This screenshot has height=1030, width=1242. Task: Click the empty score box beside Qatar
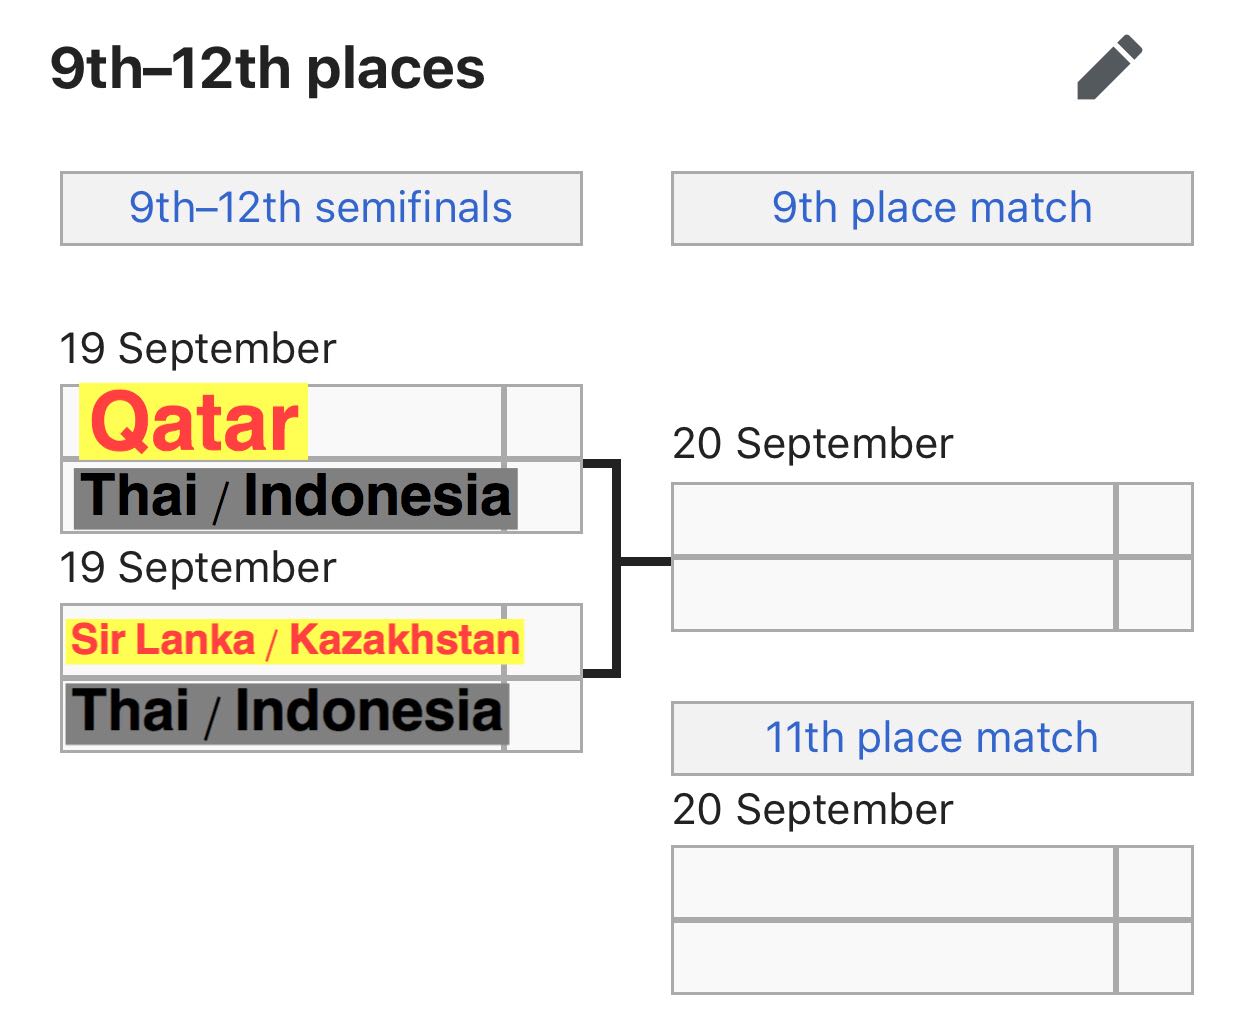(544, 422)
